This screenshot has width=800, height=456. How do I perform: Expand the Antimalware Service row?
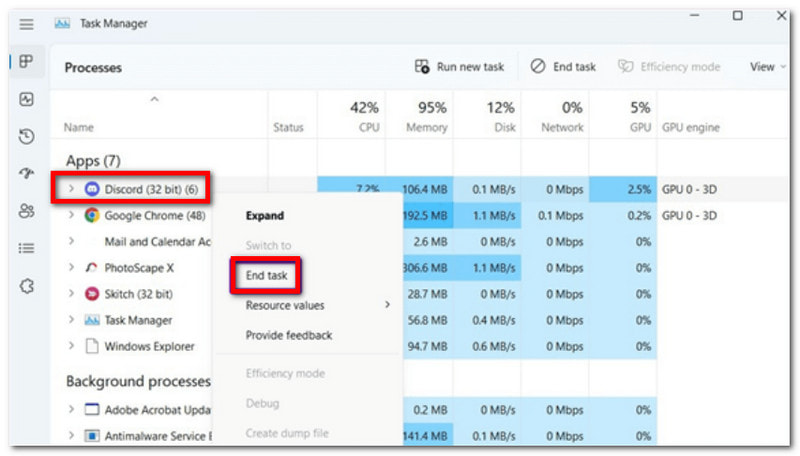click(x=71, y=436)
